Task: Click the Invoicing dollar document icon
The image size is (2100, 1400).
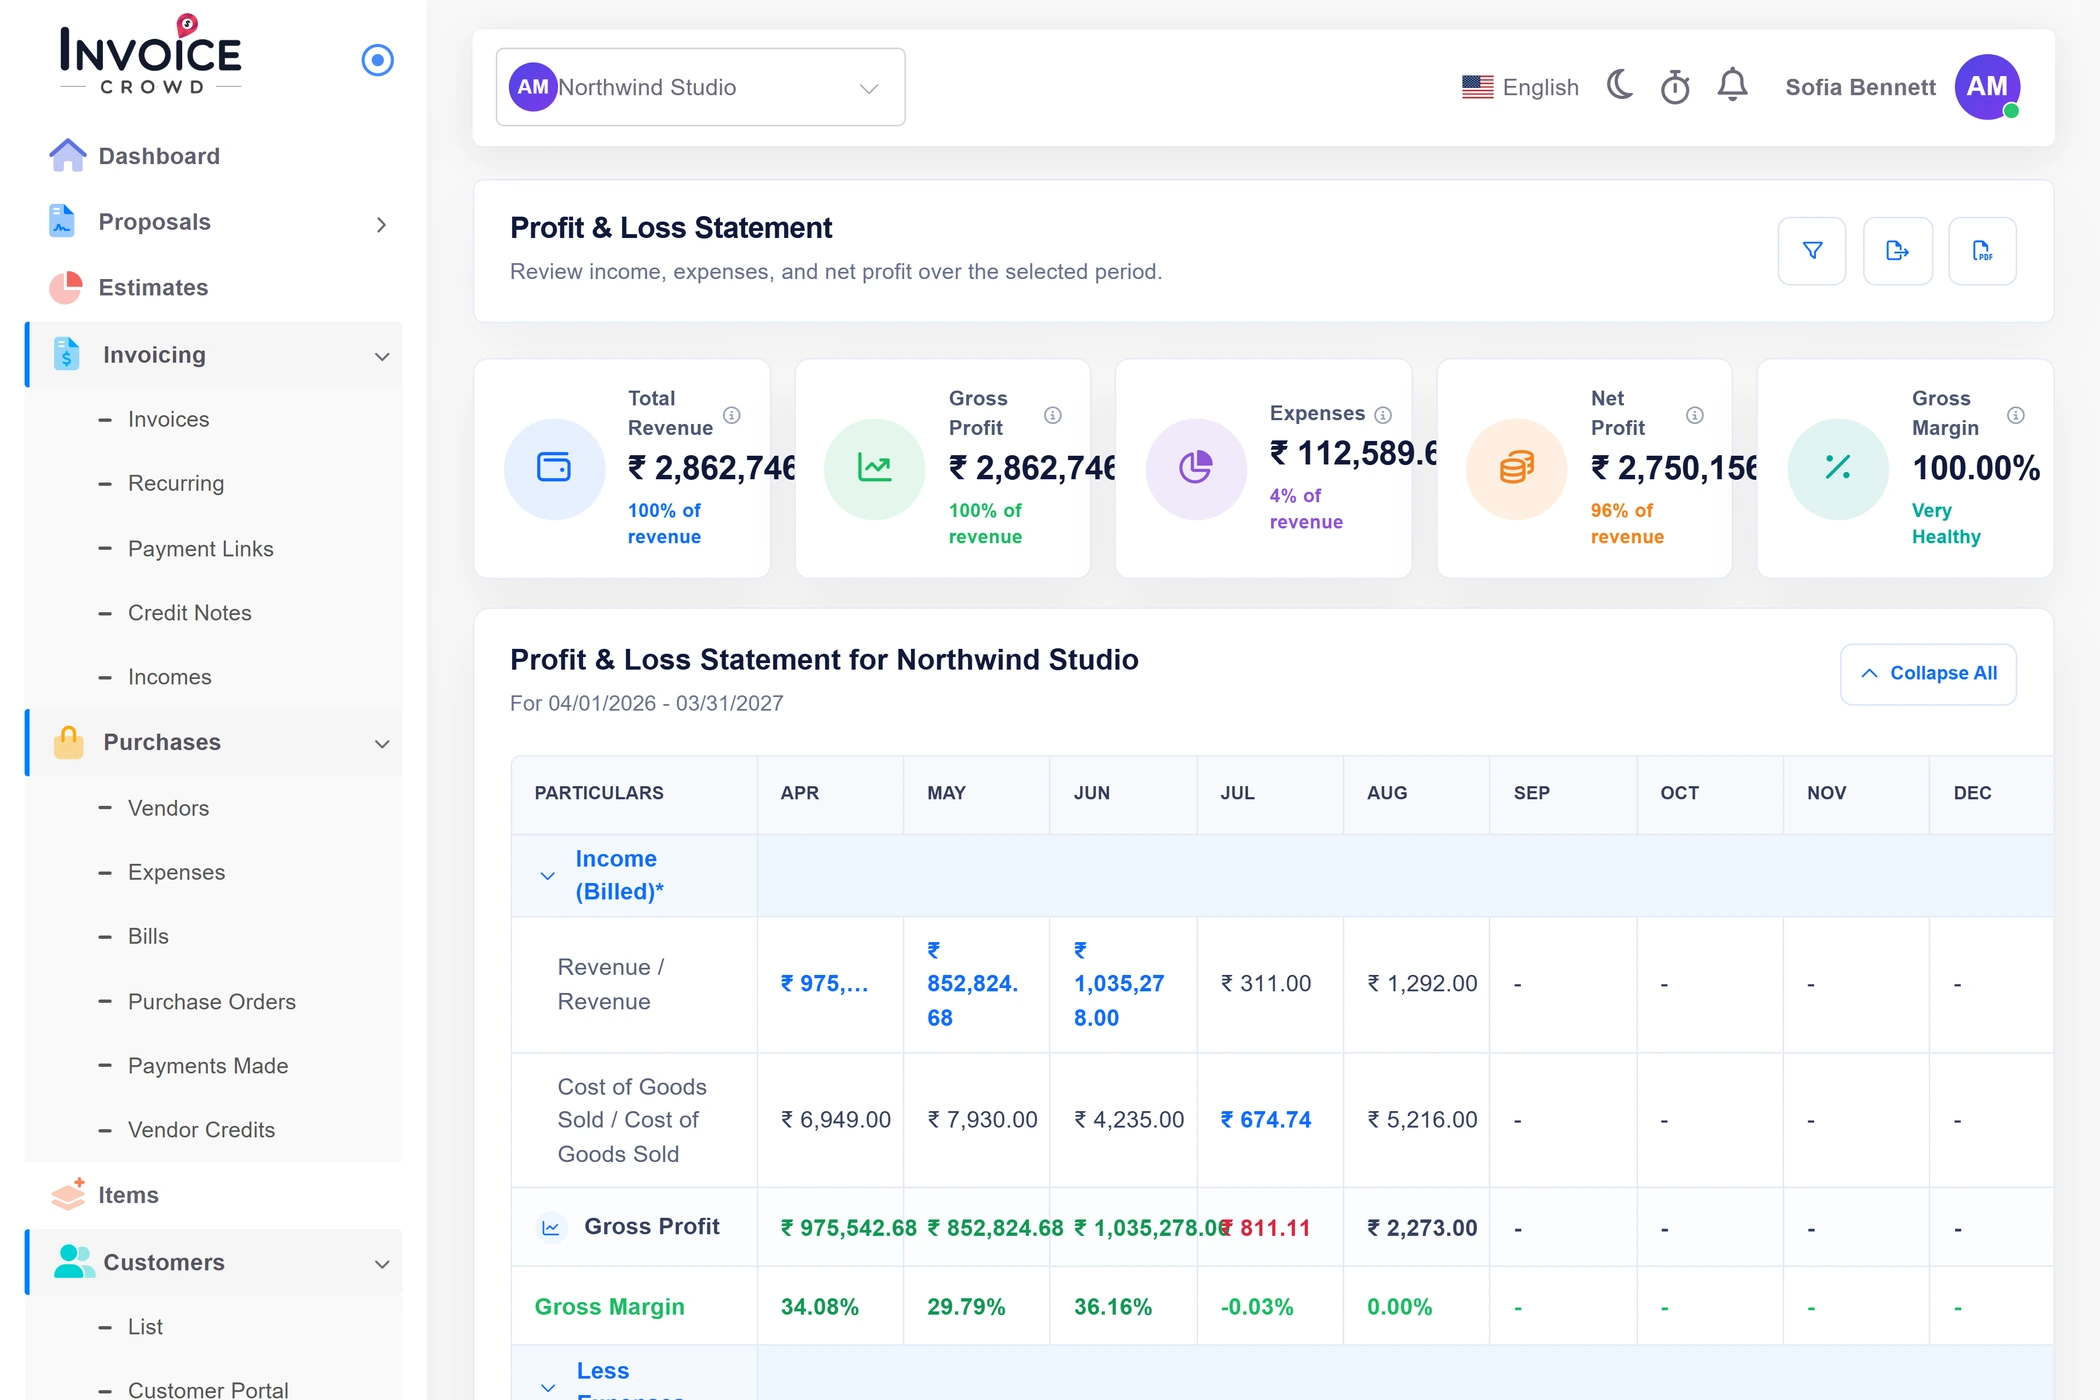Action: (x=67, y=354)
